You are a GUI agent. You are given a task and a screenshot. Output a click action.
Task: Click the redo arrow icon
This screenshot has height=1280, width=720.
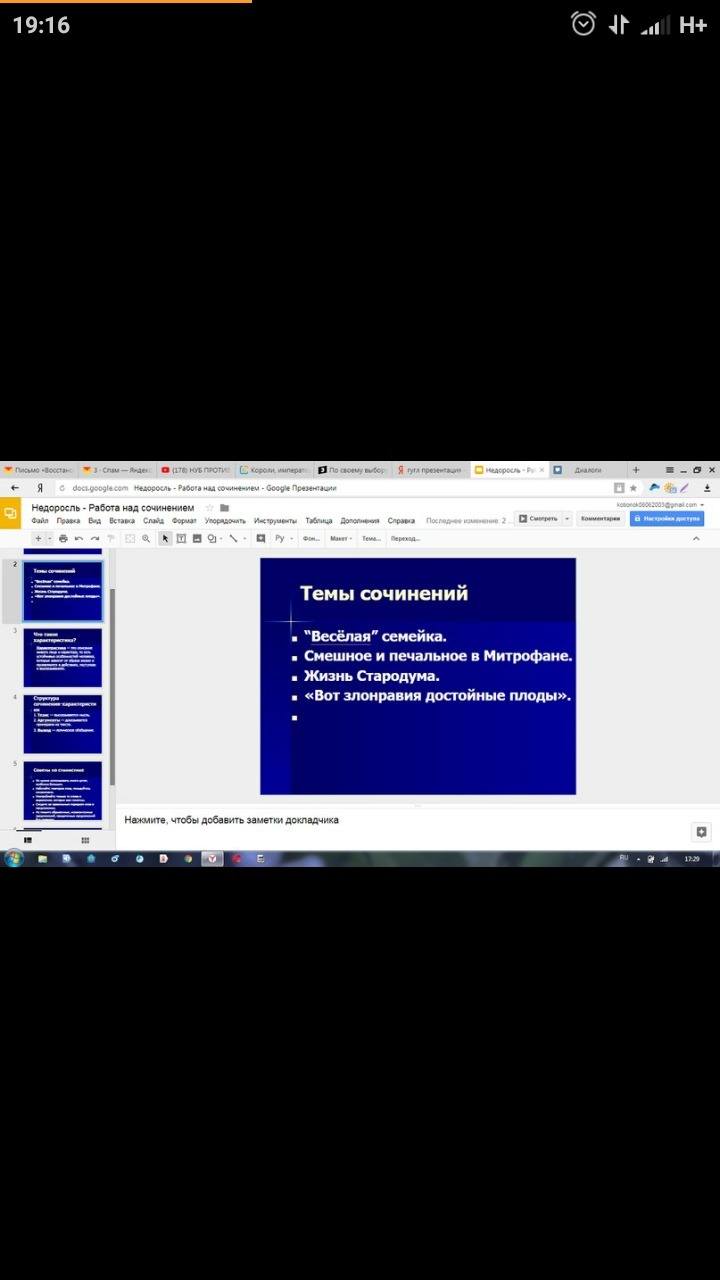click(x=95, y=538)
